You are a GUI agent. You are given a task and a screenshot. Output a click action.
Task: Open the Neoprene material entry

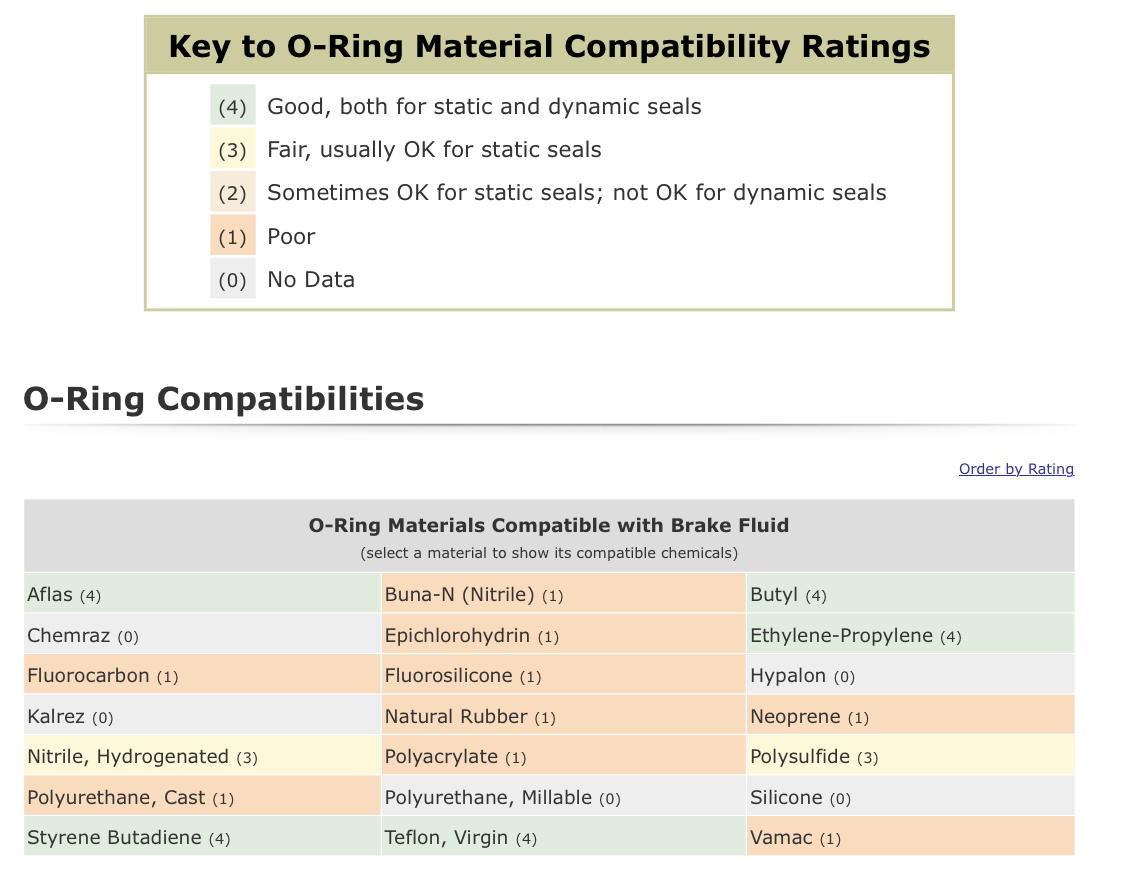pyautogui.click(x=910, y=716)
